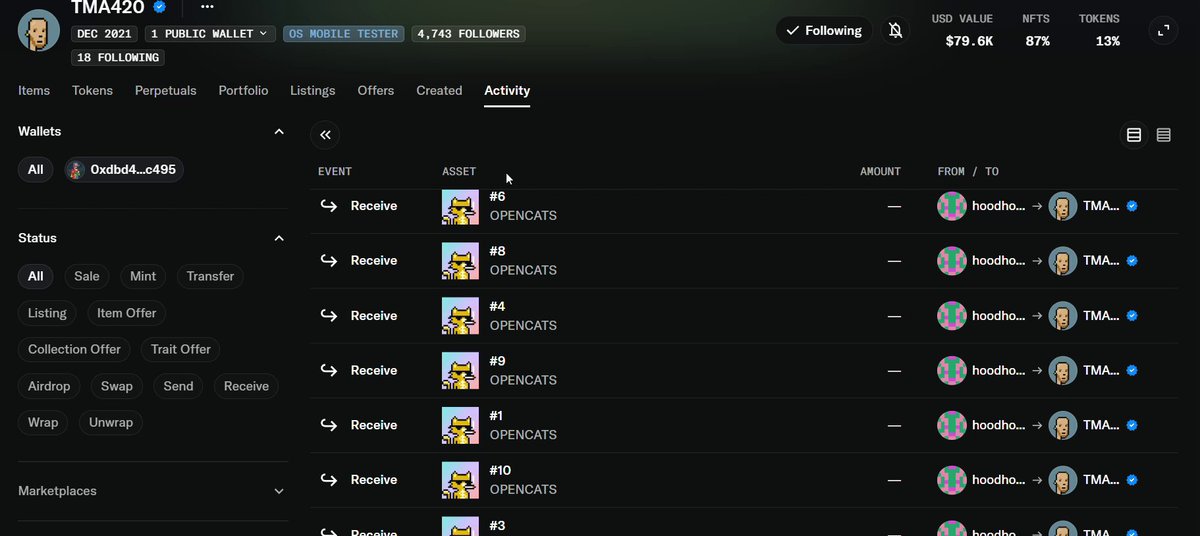Click the TMA420 profile avatar

[x=39, y=30]
